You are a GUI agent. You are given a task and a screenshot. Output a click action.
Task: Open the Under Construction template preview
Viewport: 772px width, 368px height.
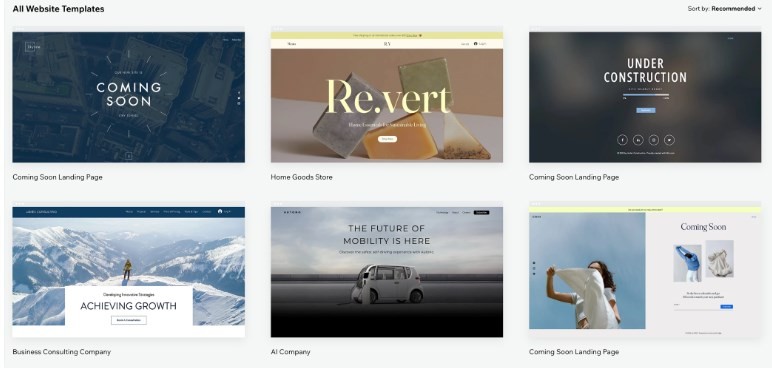tap(645, 97)
